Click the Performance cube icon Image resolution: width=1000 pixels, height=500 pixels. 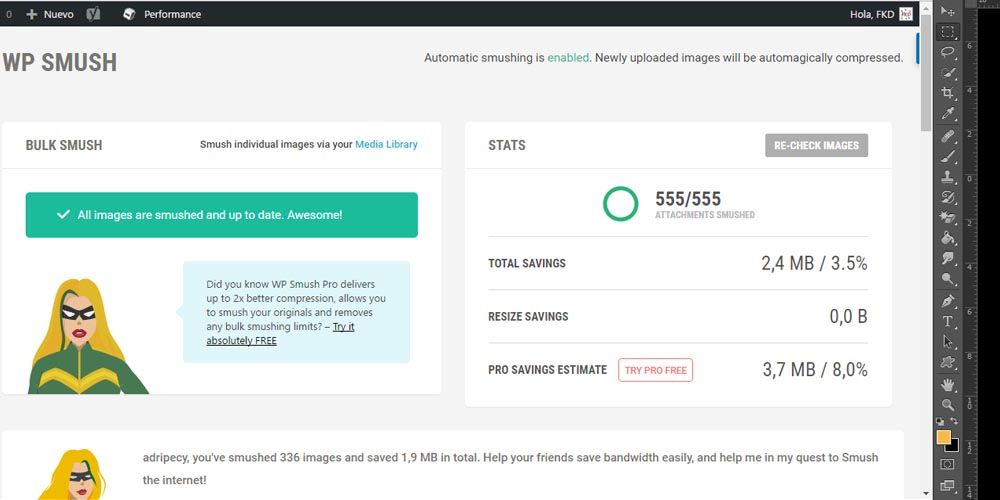point(129,14)
